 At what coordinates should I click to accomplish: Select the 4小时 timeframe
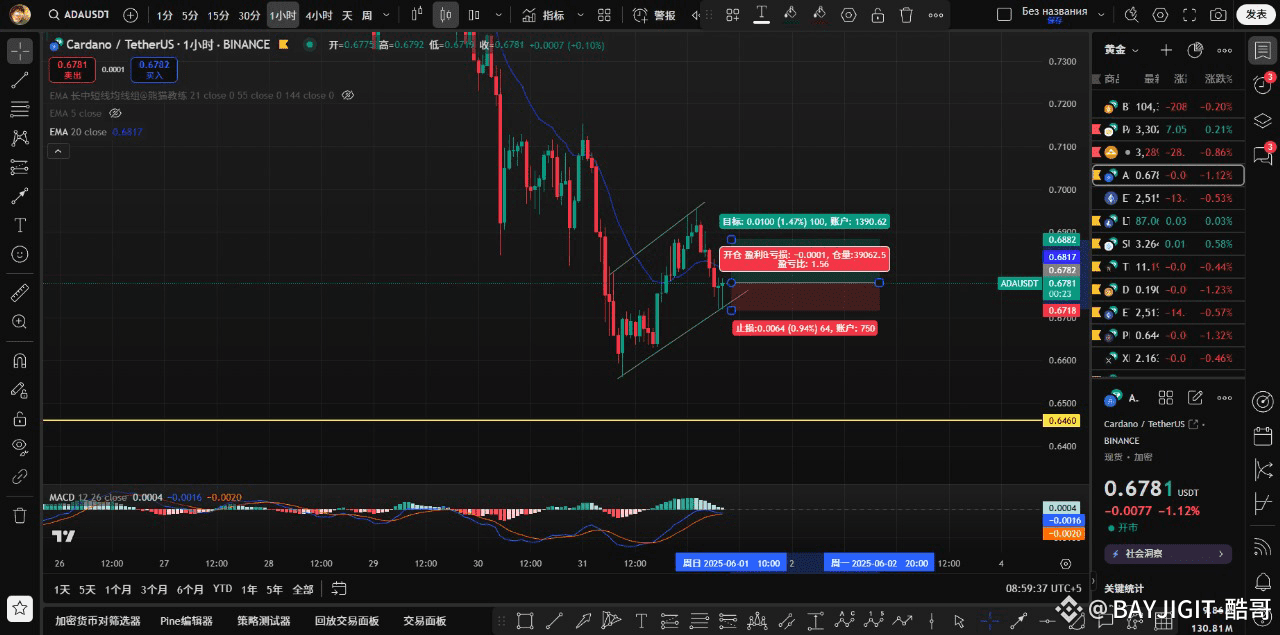[319, 15]
